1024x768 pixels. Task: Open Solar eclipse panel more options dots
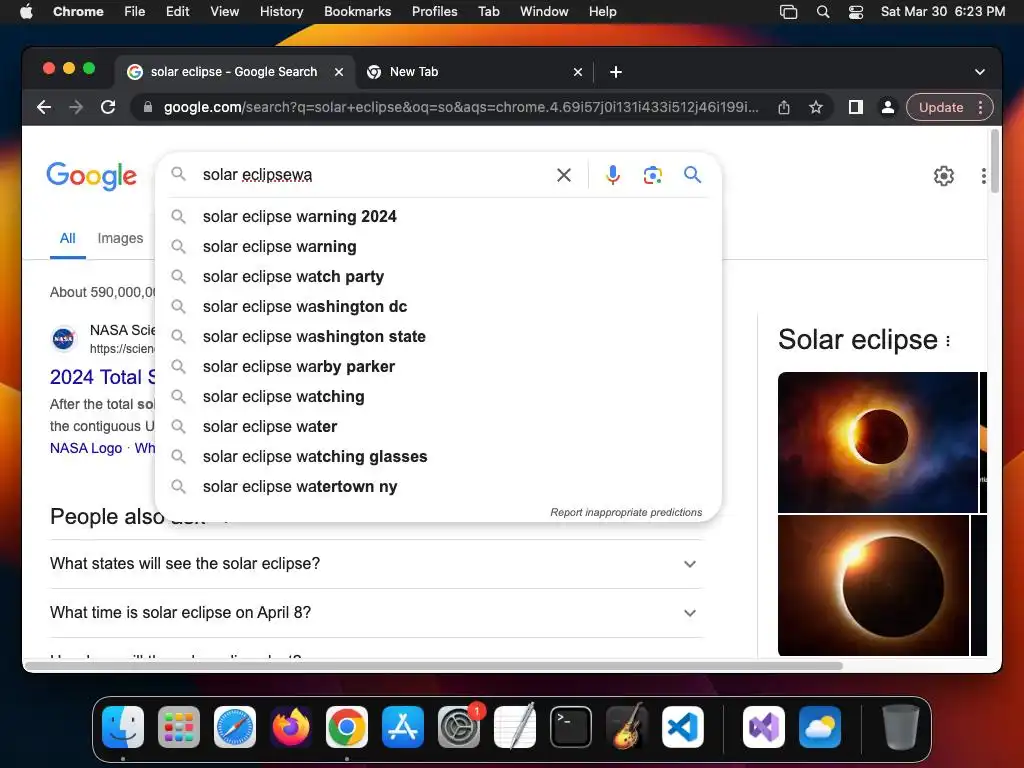948,341
